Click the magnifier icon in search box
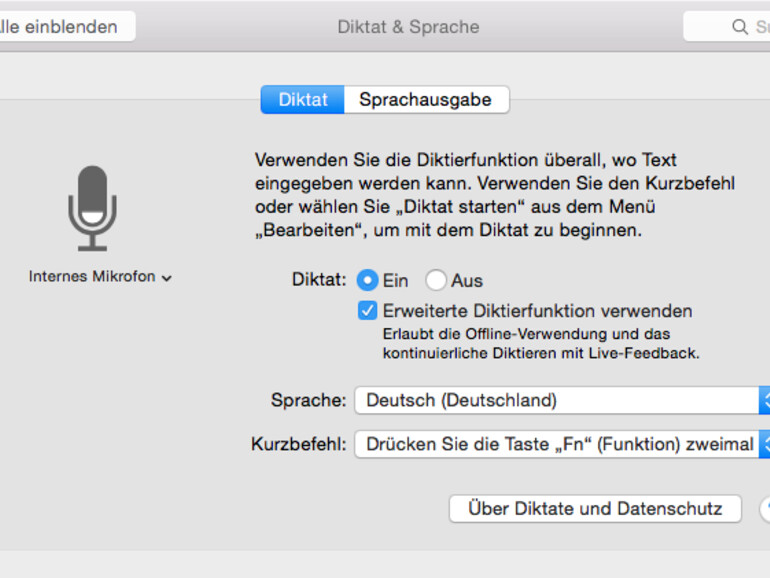Screen dimensions: 770x578 coord(740,27)
